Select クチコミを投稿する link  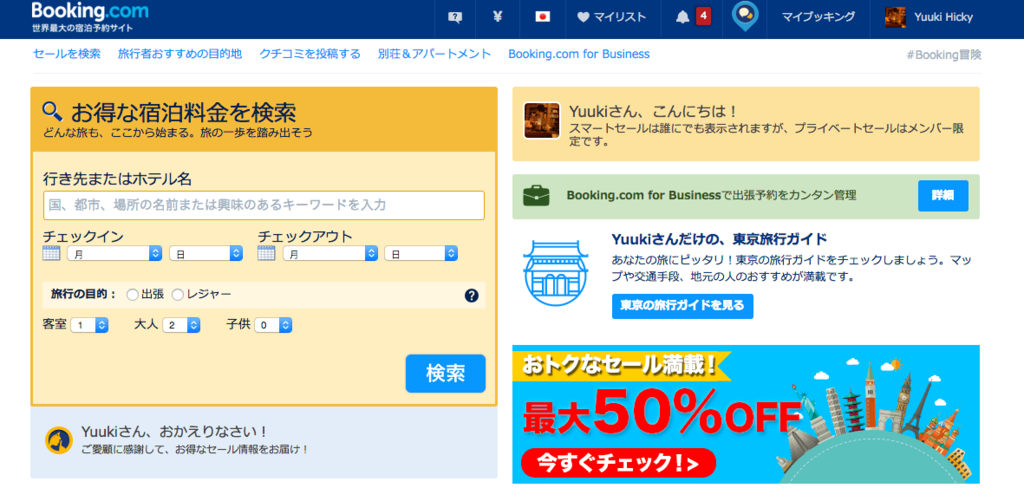[x=310, y=54]
